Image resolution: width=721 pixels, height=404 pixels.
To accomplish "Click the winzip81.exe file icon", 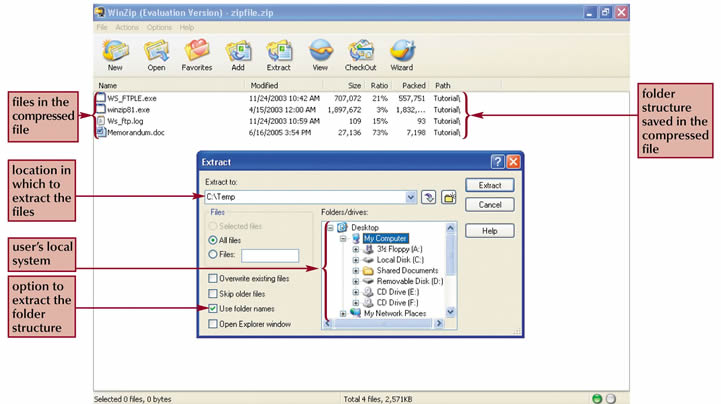I will 100,109.
